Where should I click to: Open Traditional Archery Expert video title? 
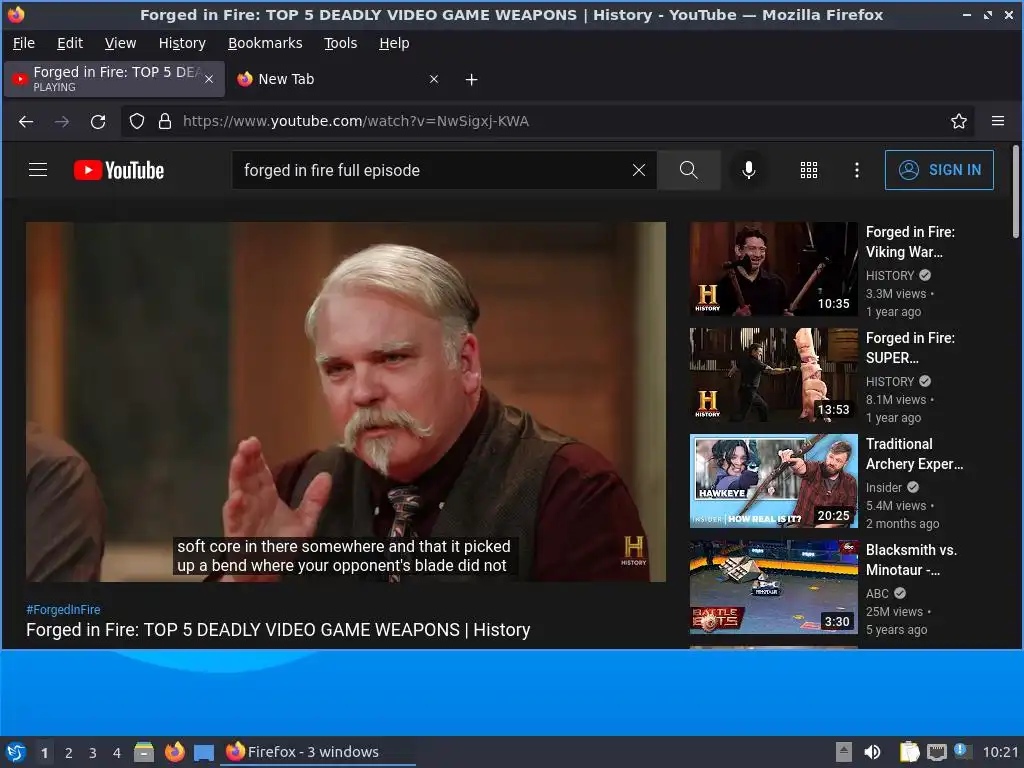point(914,454)
